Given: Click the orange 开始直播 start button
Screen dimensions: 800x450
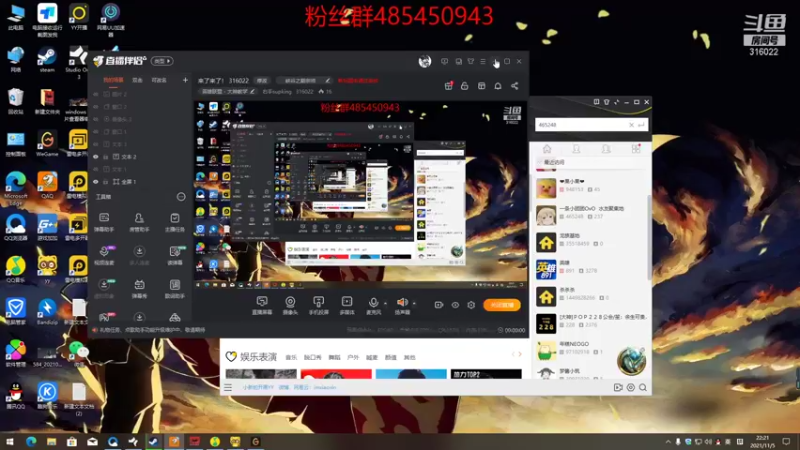Looking at the screenshot, I should point(502,305).
